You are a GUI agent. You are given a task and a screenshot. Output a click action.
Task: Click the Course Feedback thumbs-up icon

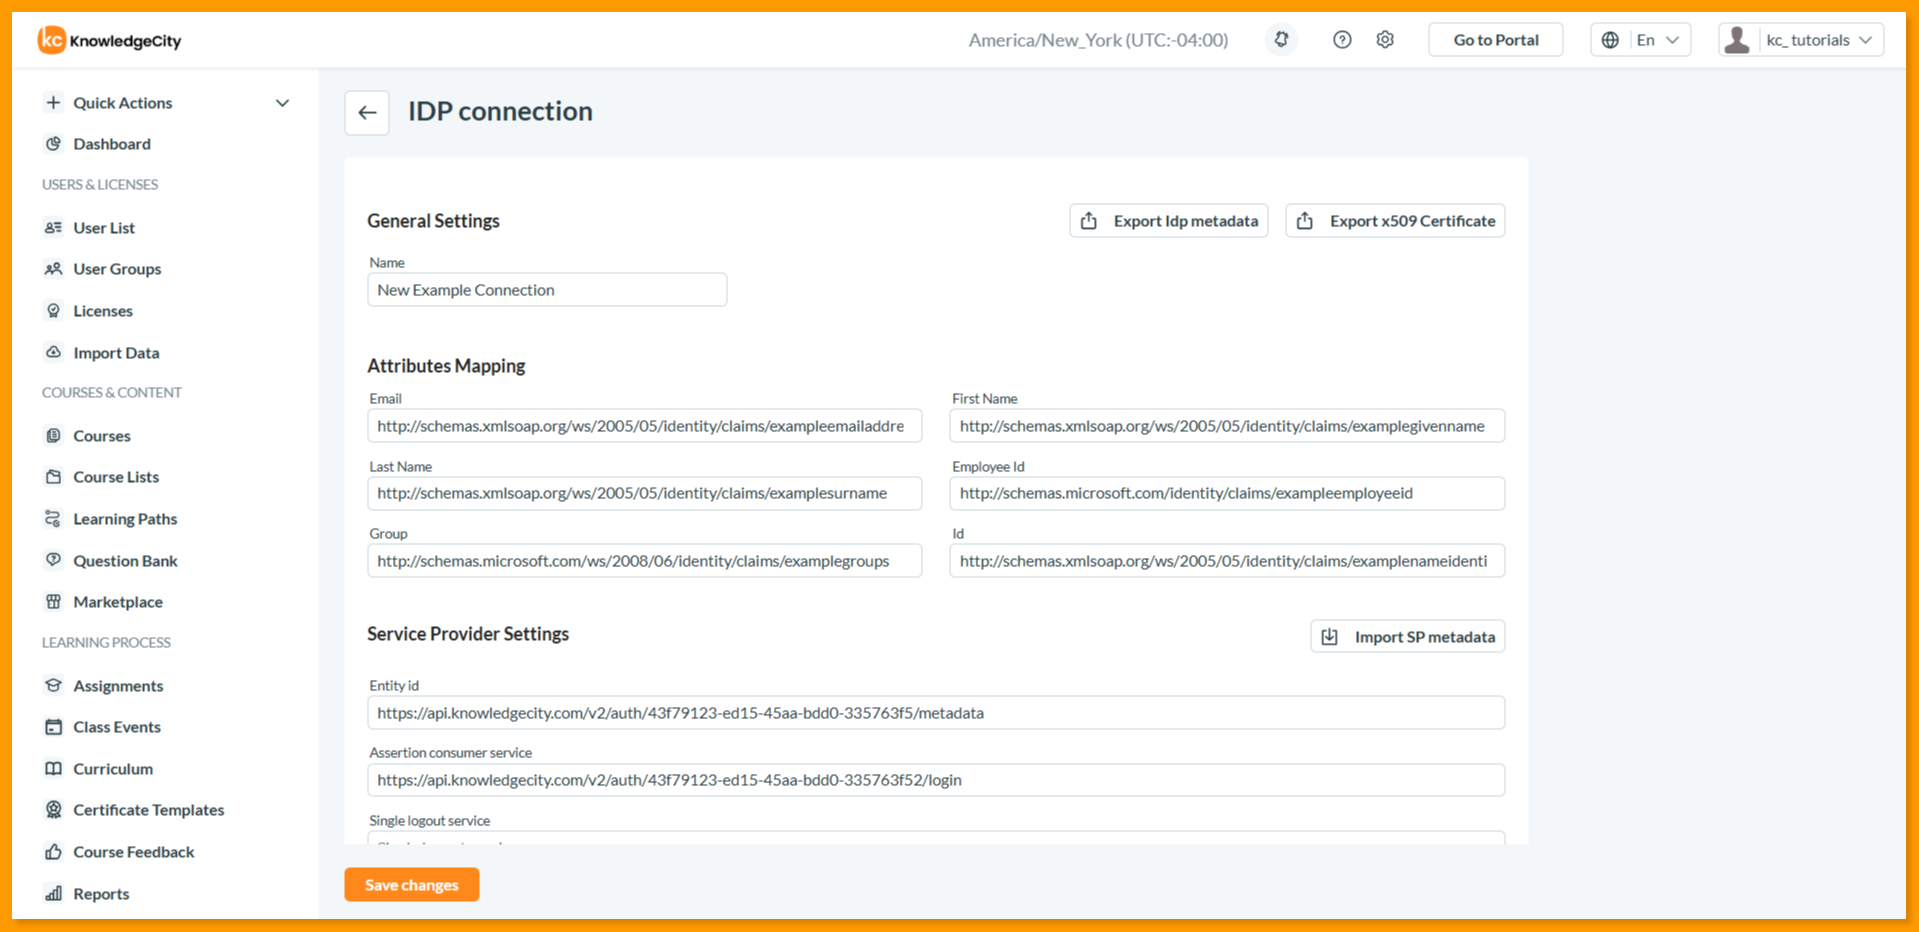[x=54, y=852]
